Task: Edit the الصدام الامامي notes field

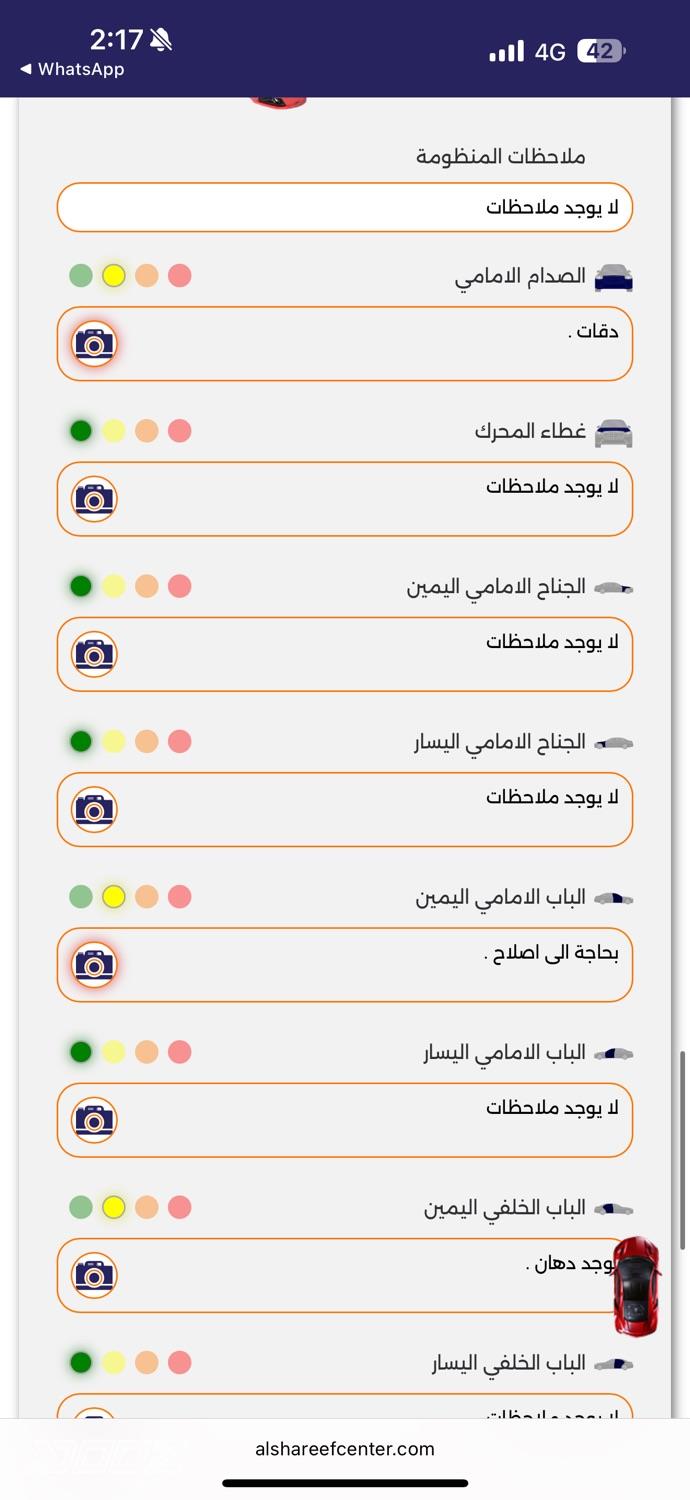Action: [x=370, y=344]
